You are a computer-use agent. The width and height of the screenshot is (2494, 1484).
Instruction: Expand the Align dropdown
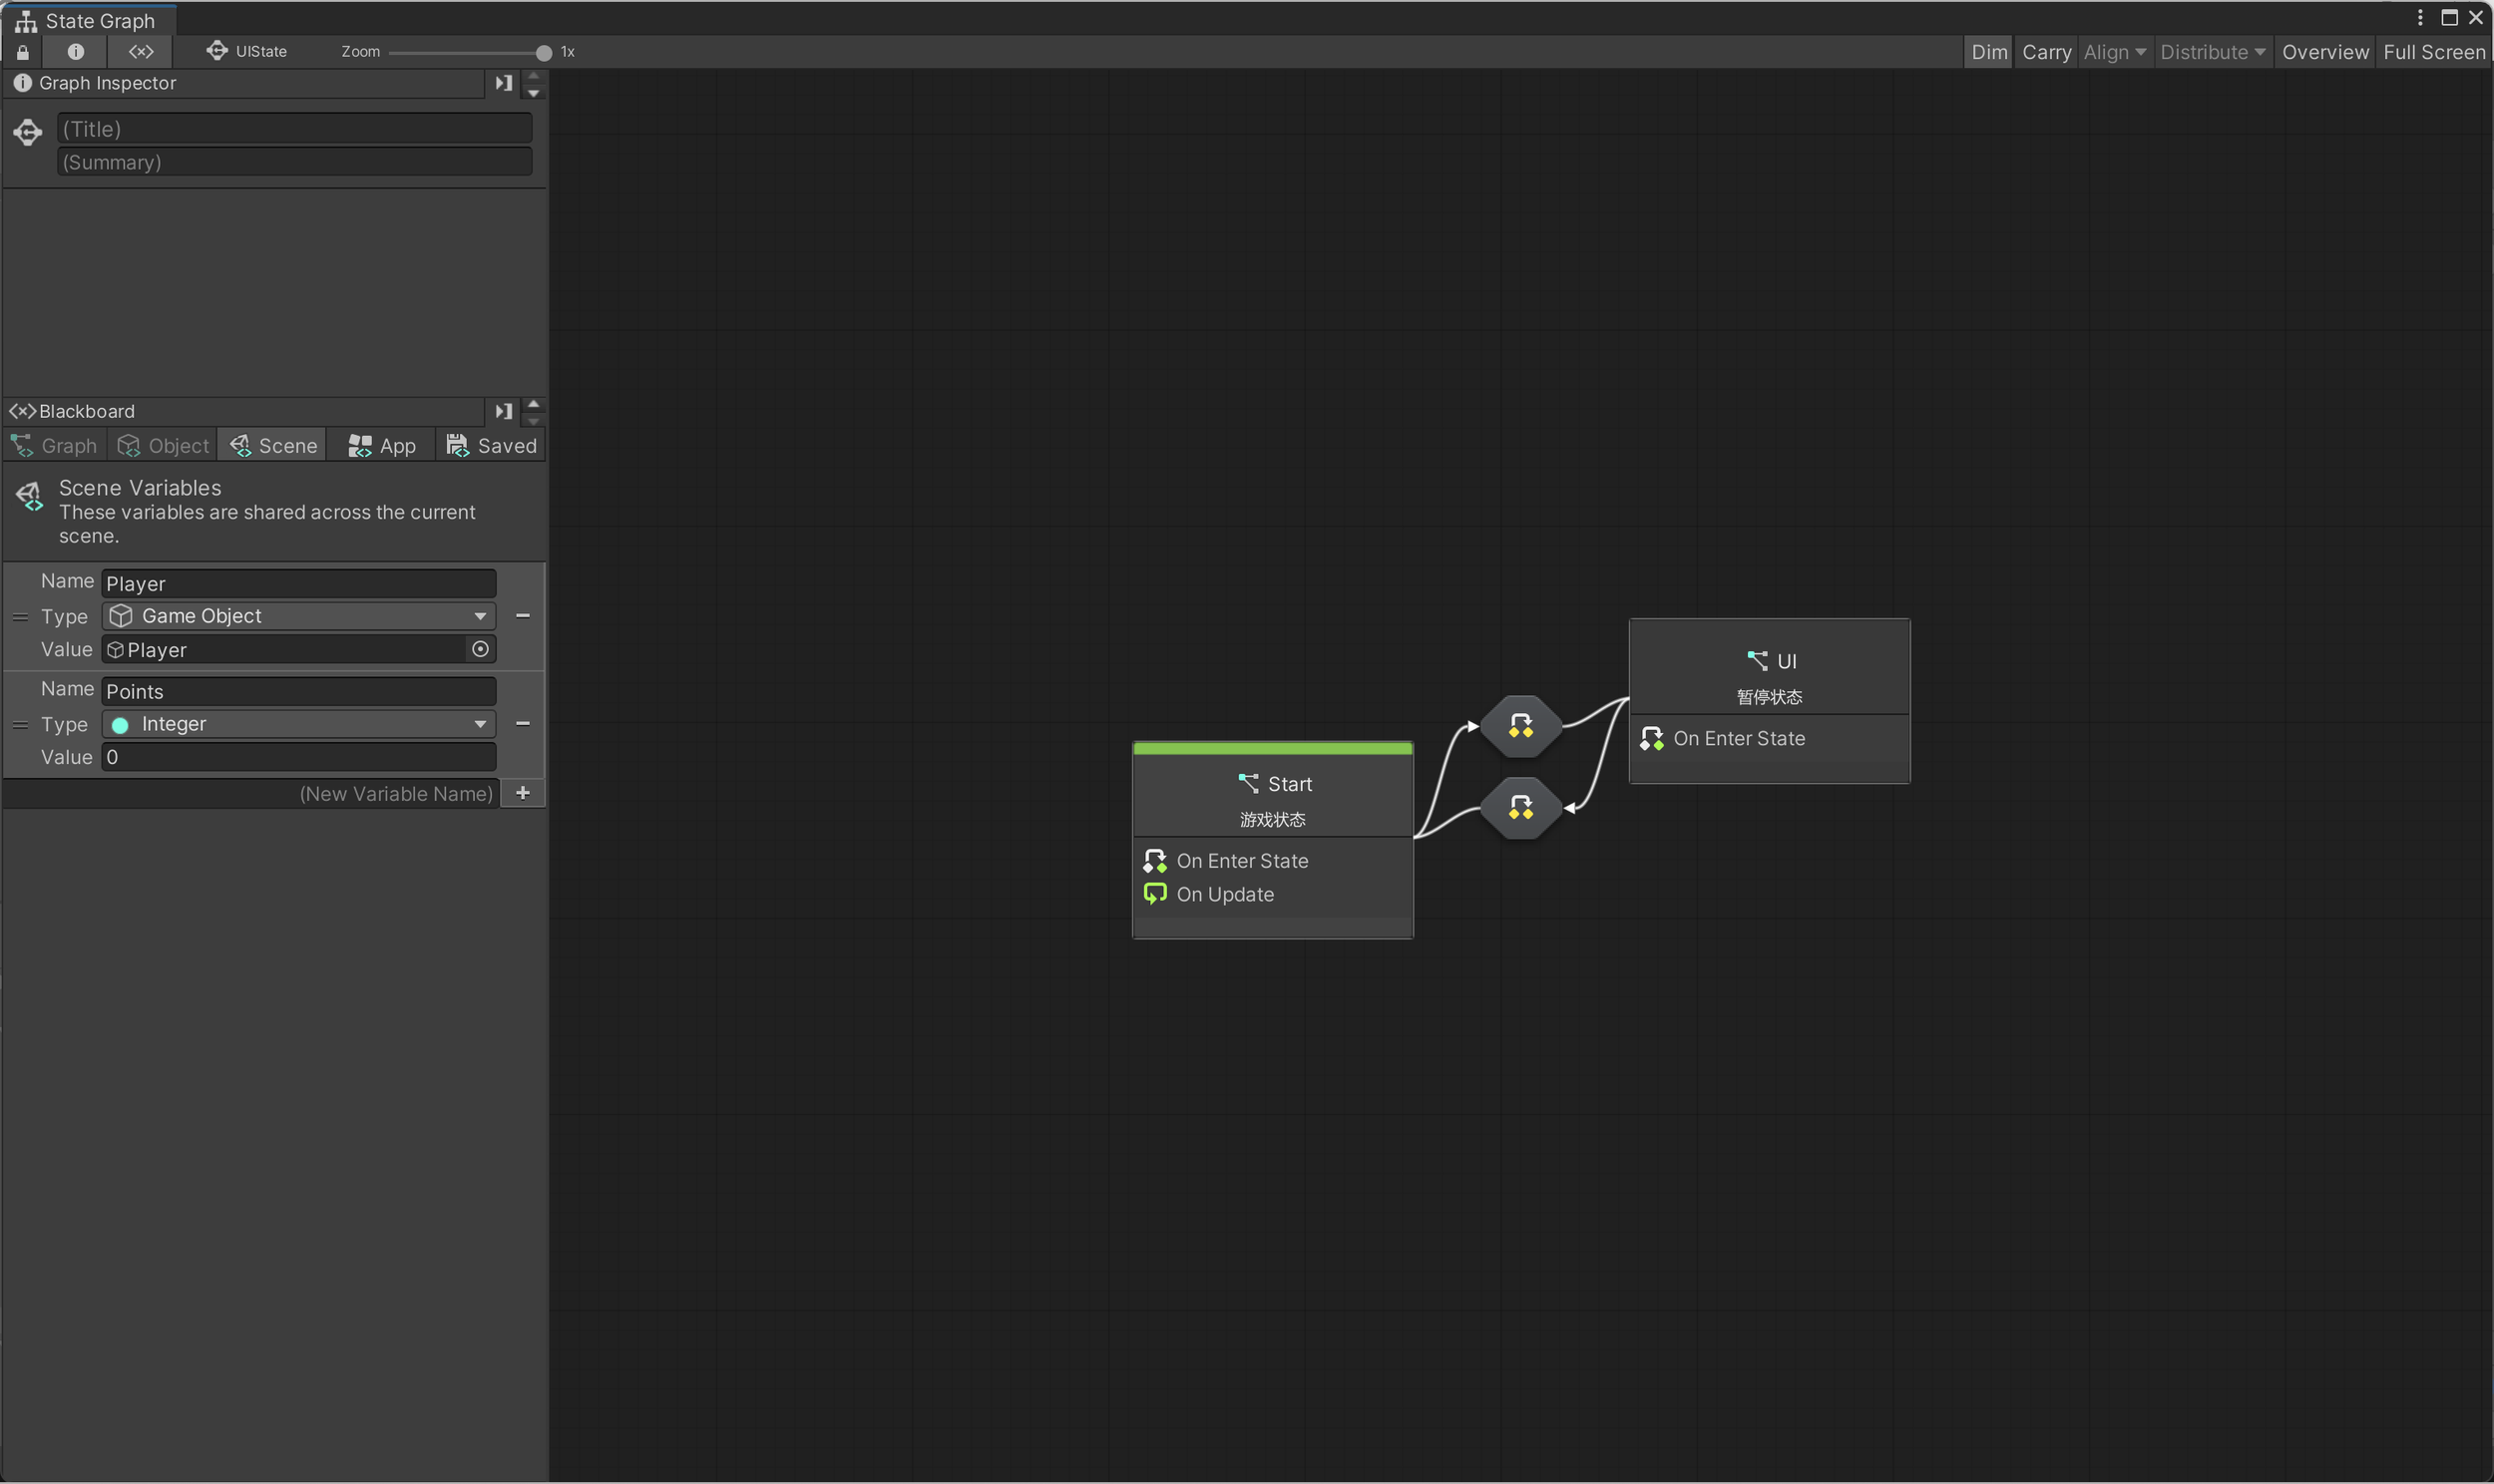(x=2114, y=52)
